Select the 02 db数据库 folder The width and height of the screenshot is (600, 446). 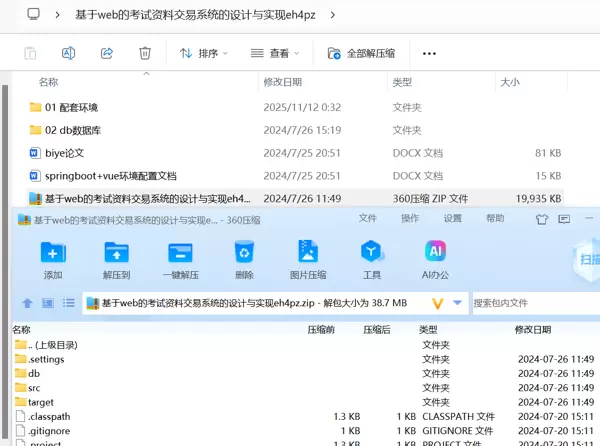(x=72, y=130)
